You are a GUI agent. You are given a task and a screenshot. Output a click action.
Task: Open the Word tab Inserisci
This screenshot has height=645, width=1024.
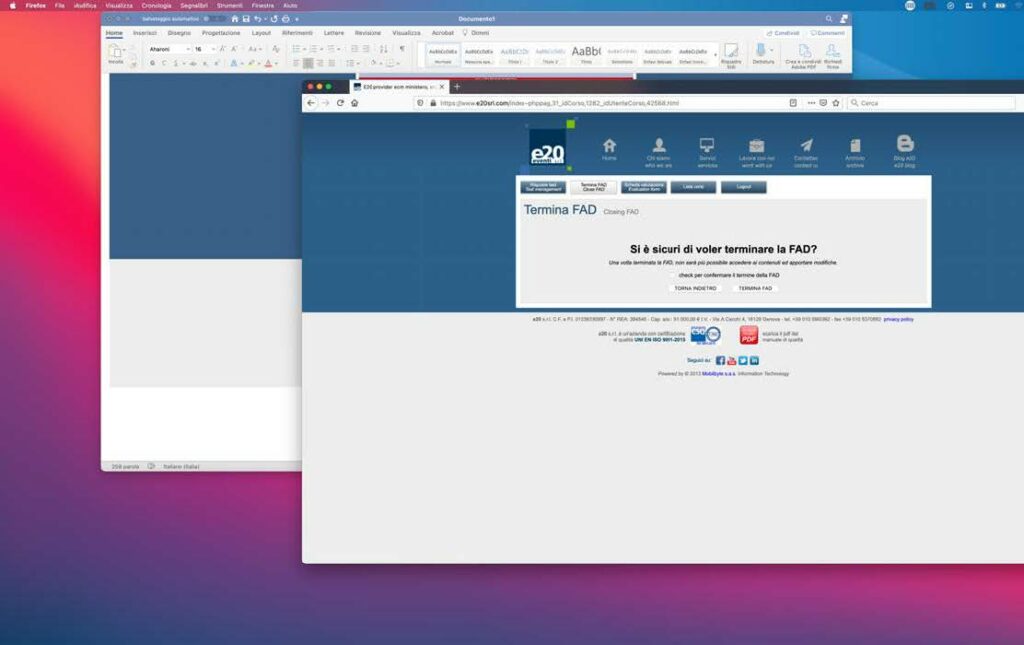point(145,33)
